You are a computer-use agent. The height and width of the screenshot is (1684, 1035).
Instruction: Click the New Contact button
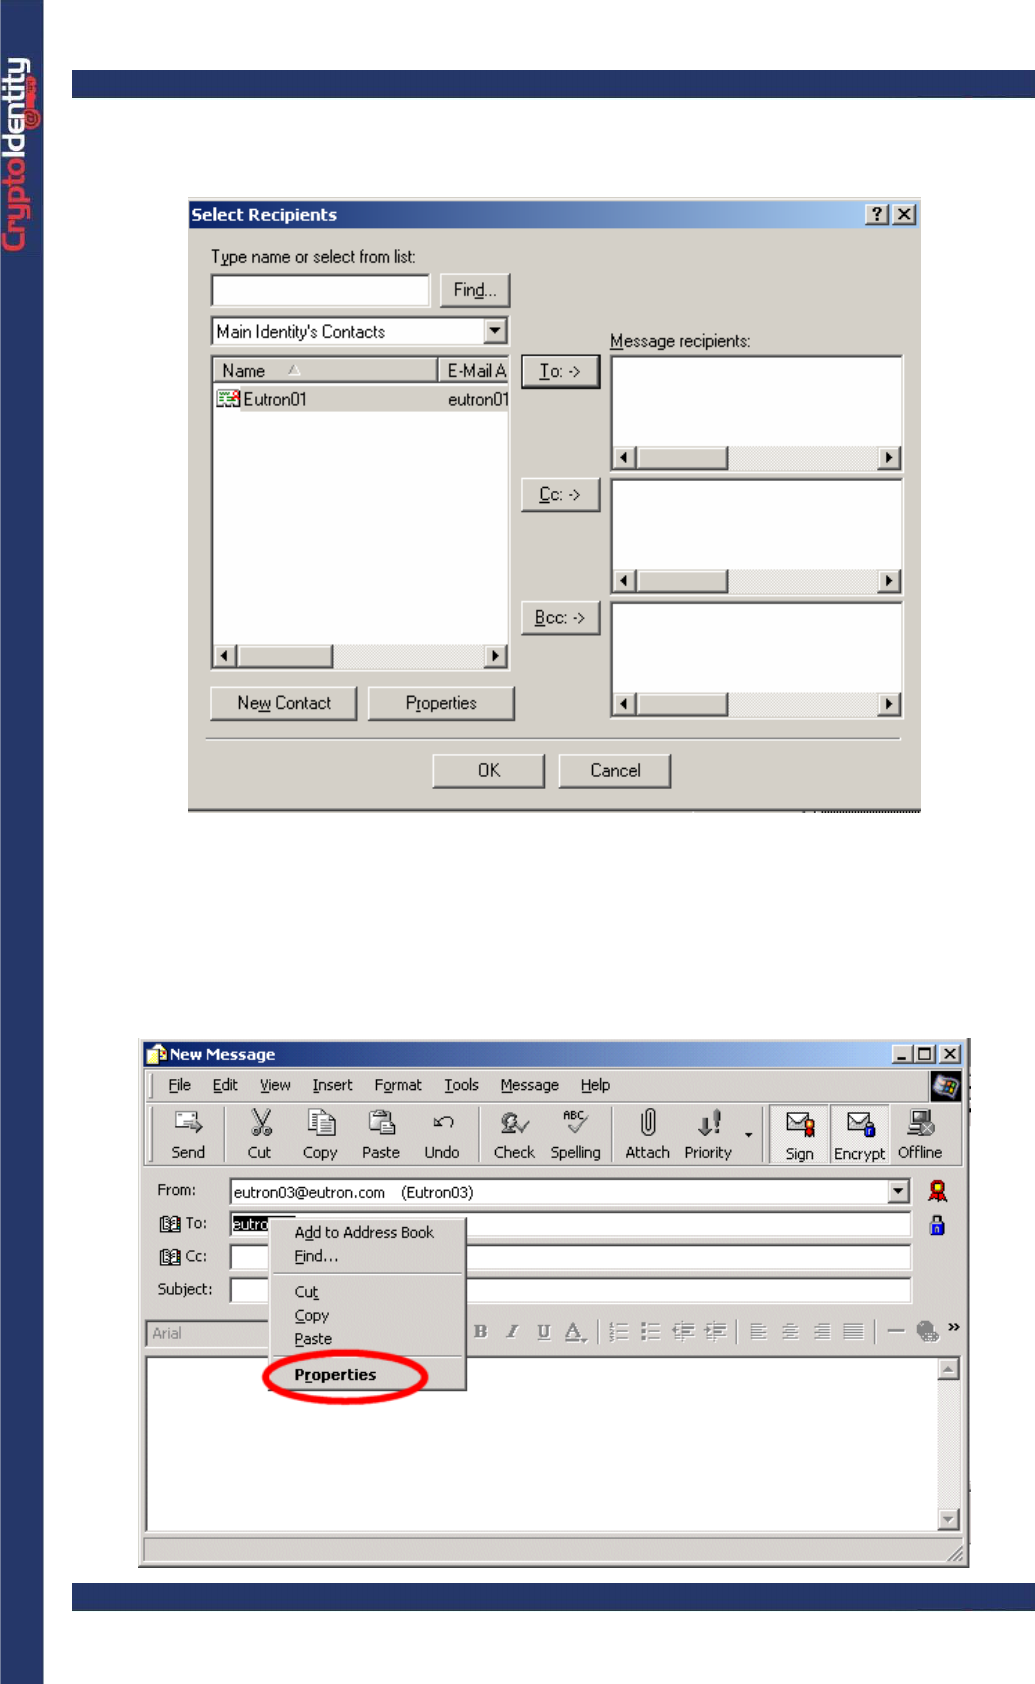pos(284,703)
